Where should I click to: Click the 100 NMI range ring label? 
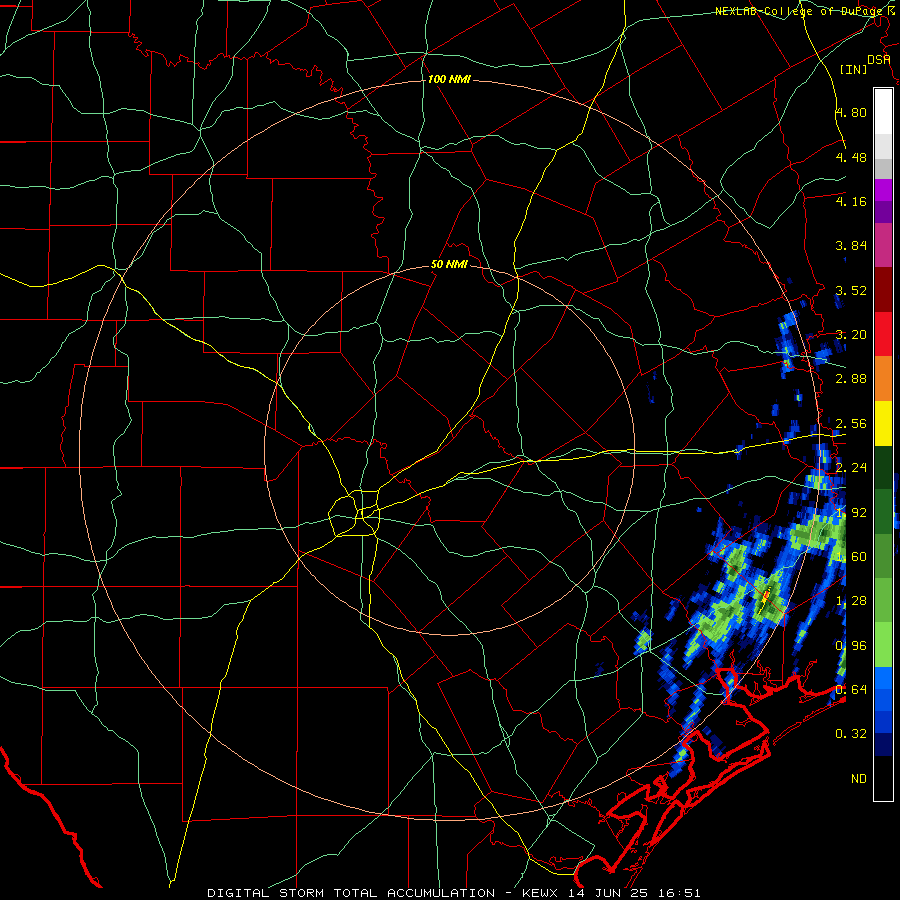coord(449,79)
